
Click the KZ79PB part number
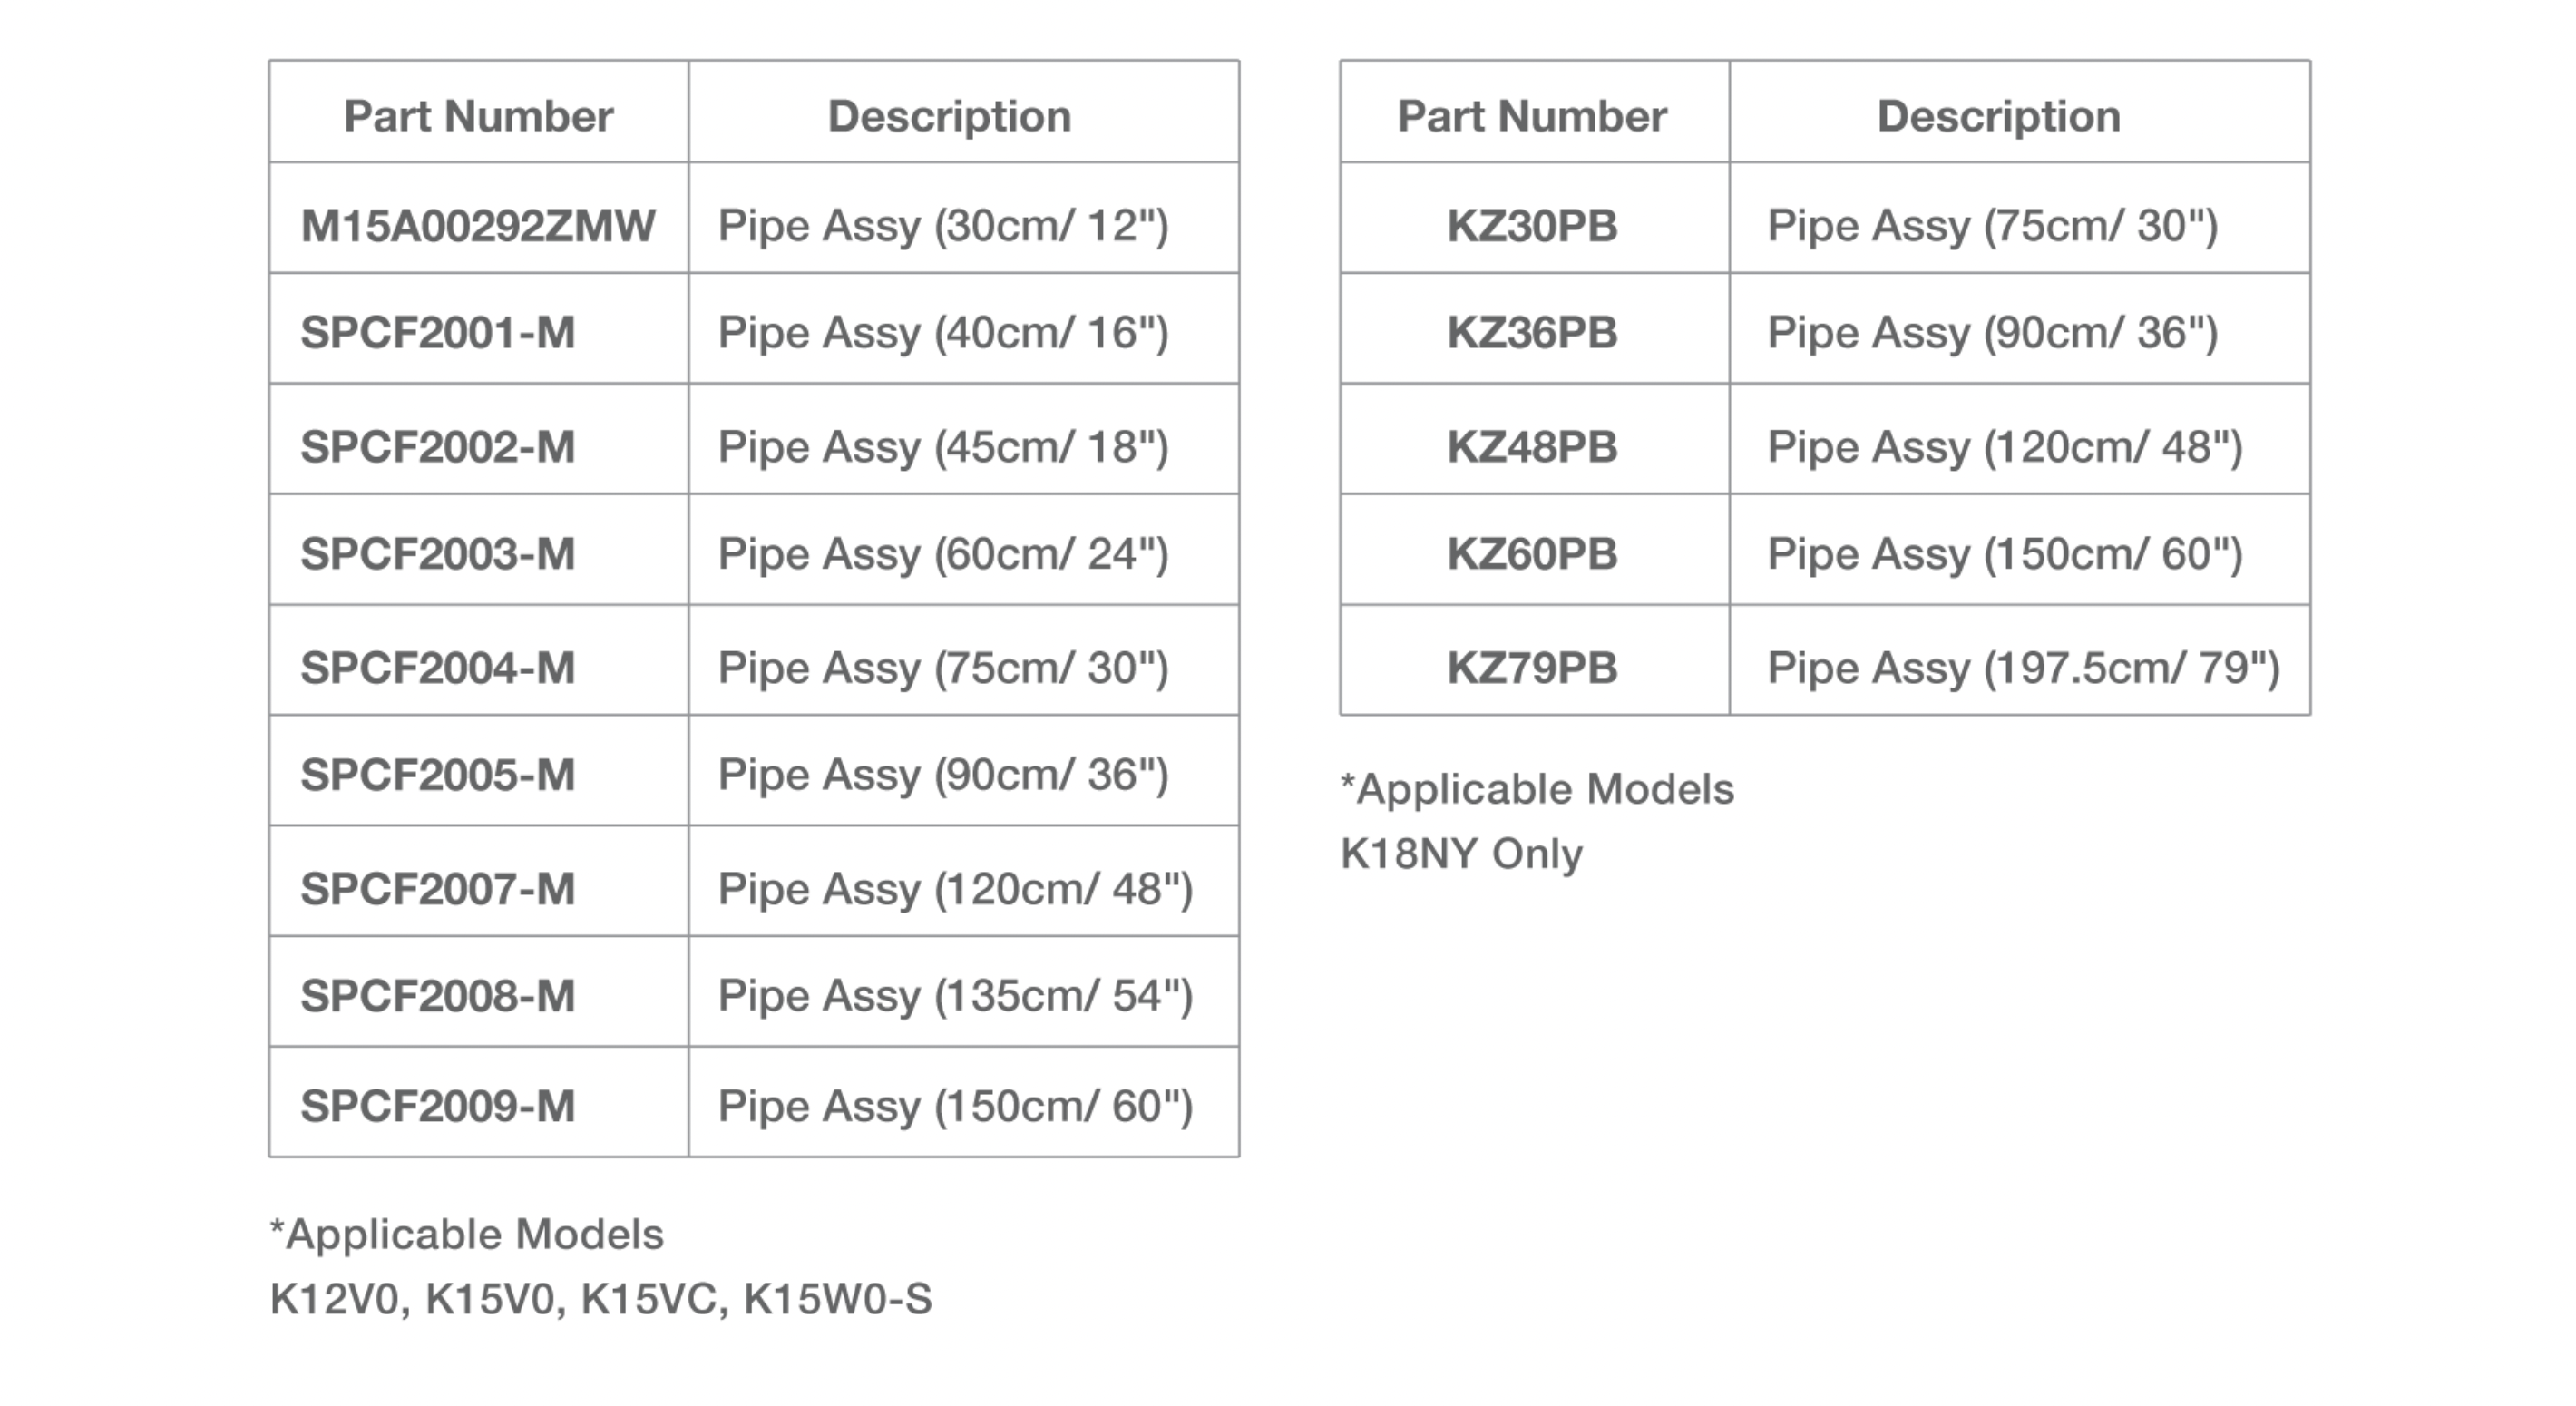1532,667
